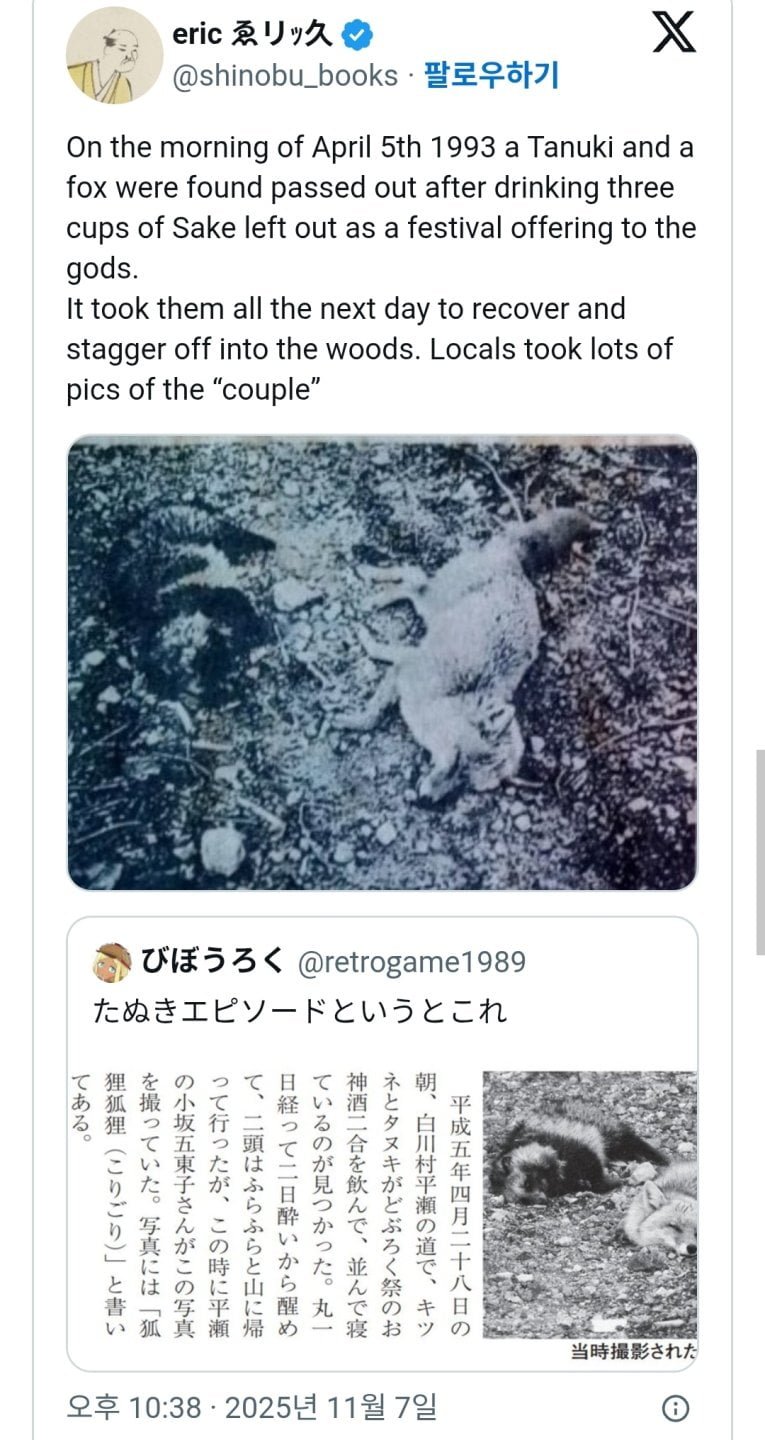
Task: Open the large tanuki and fox photo
Action: click(x=382, y=662)
